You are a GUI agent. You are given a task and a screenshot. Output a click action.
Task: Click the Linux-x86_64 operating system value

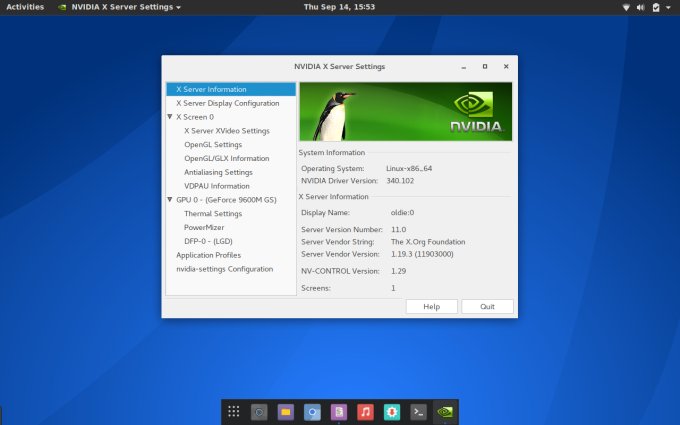(409, 168)
